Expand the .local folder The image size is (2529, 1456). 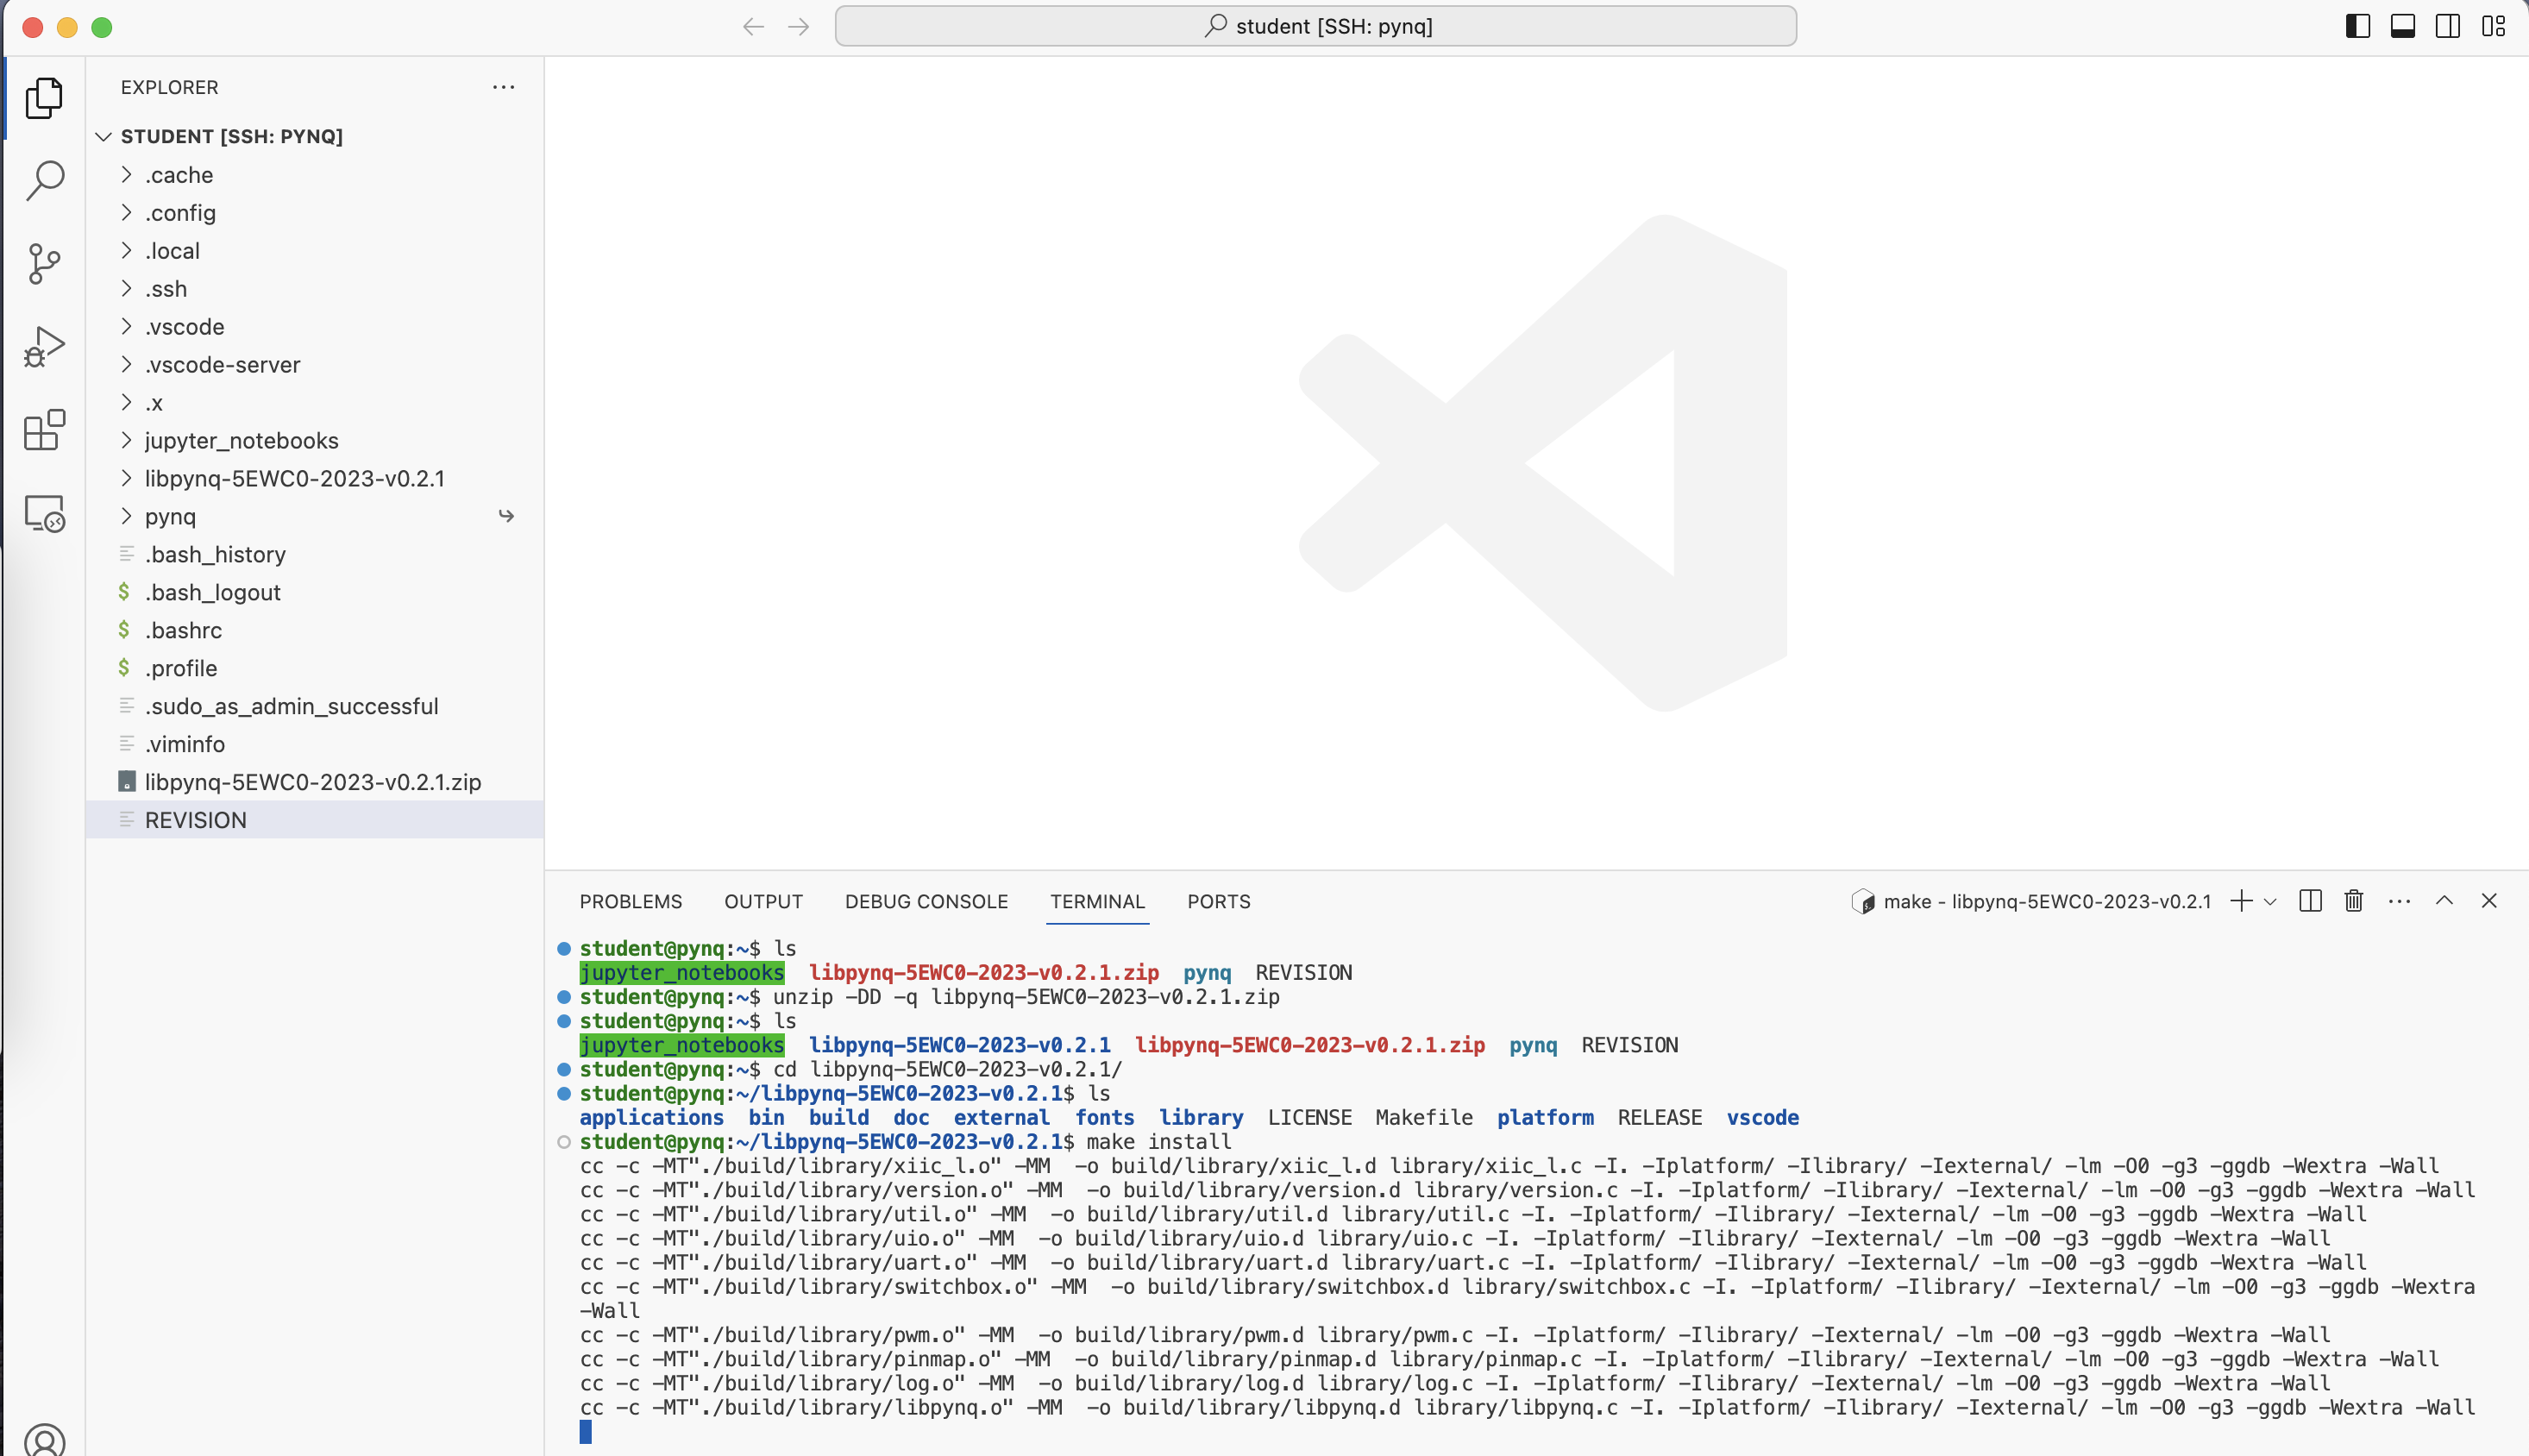coord(315,251)
